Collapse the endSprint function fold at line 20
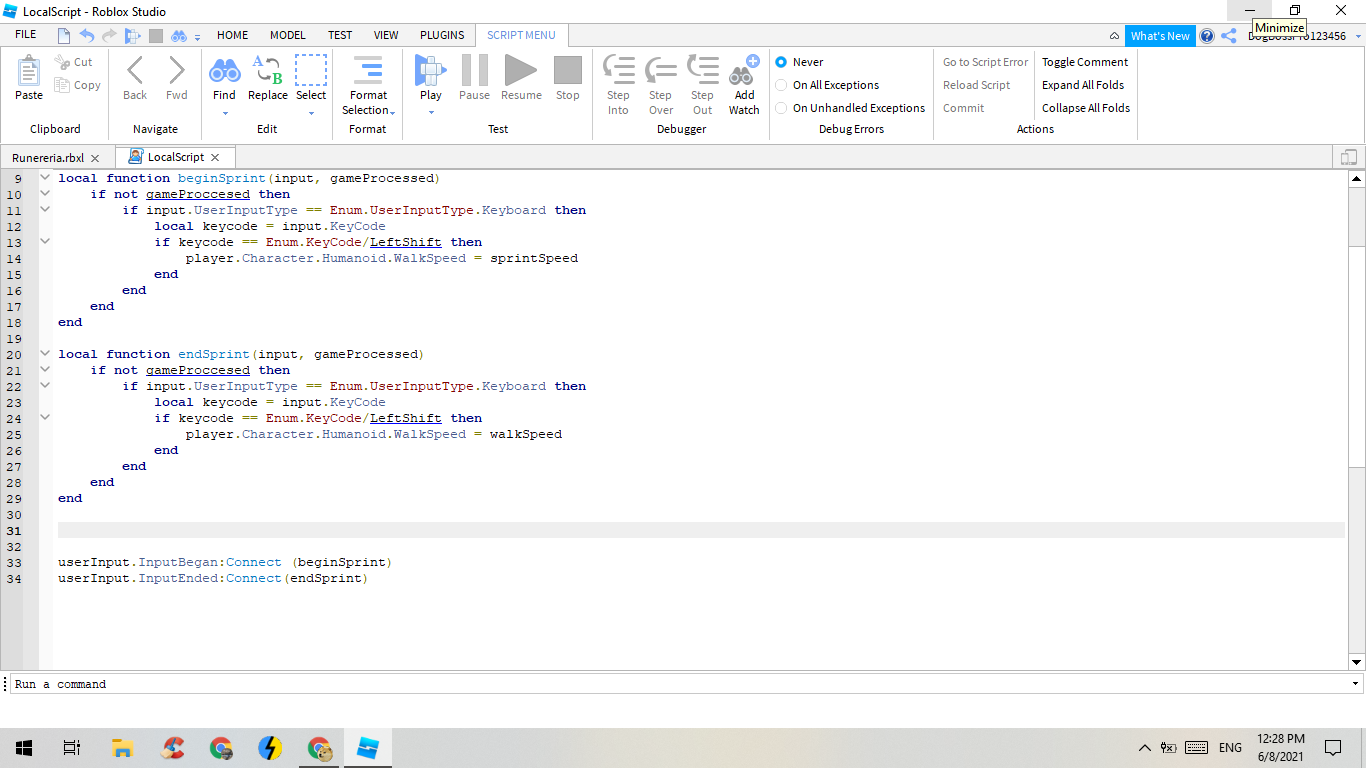 point(45,354)
